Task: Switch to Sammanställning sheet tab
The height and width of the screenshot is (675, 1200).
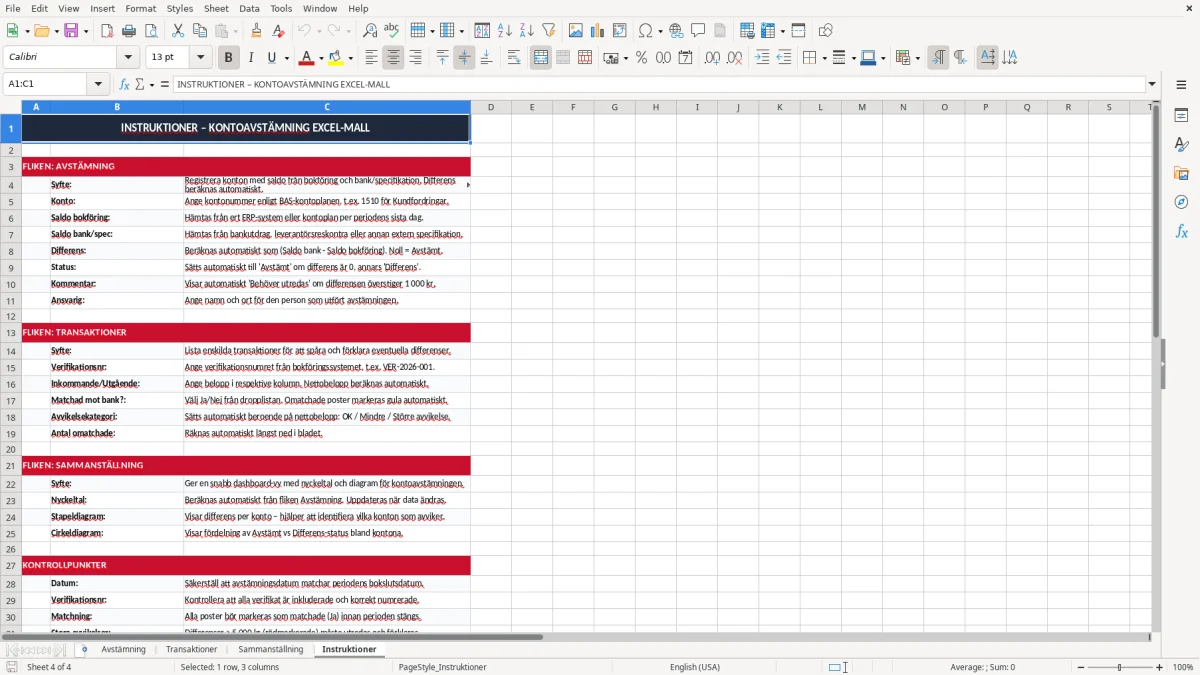Action: coord(270,650)
